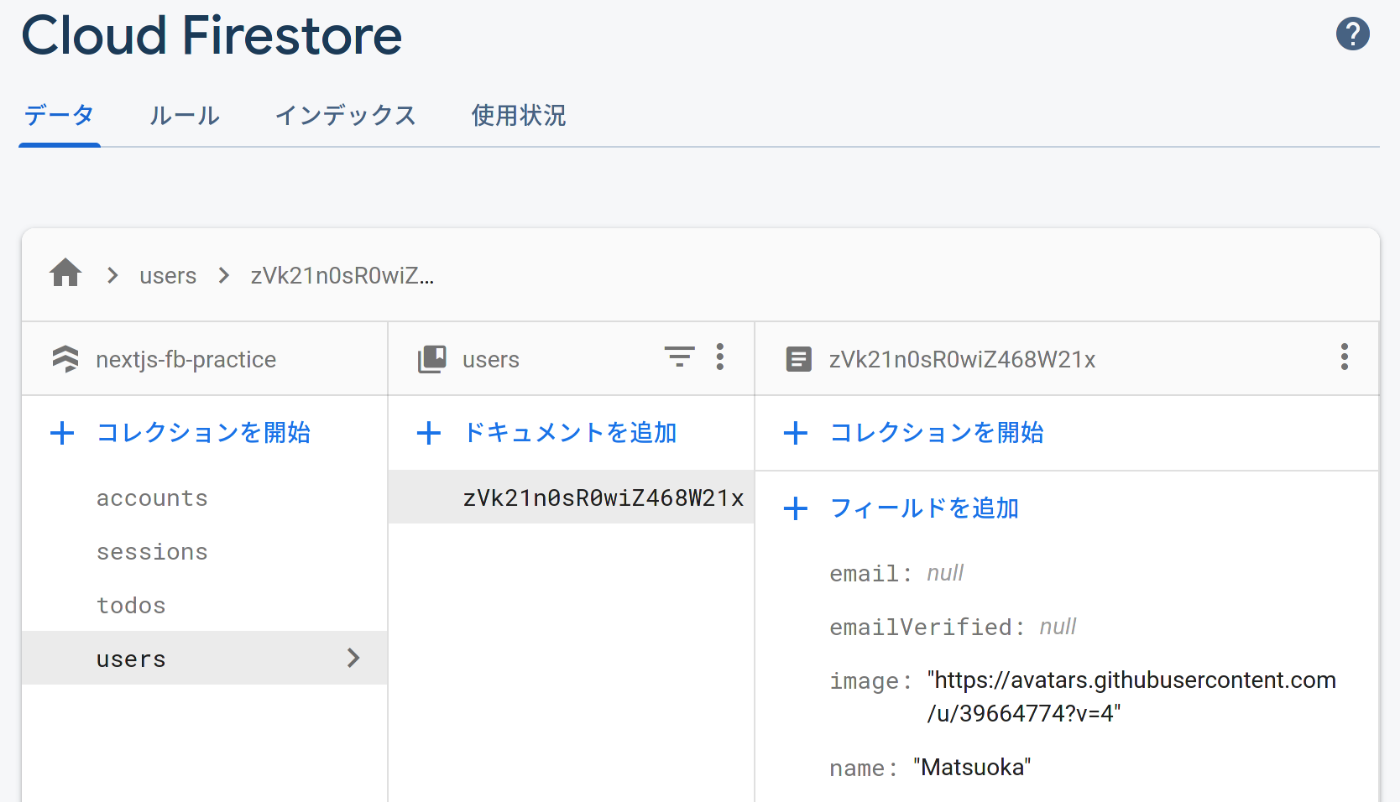Click zVk21n0sR0wiZ468W21x title in document header
Image resolution: width=1400 pixels, height=802 pixels.
click(962, 359)
